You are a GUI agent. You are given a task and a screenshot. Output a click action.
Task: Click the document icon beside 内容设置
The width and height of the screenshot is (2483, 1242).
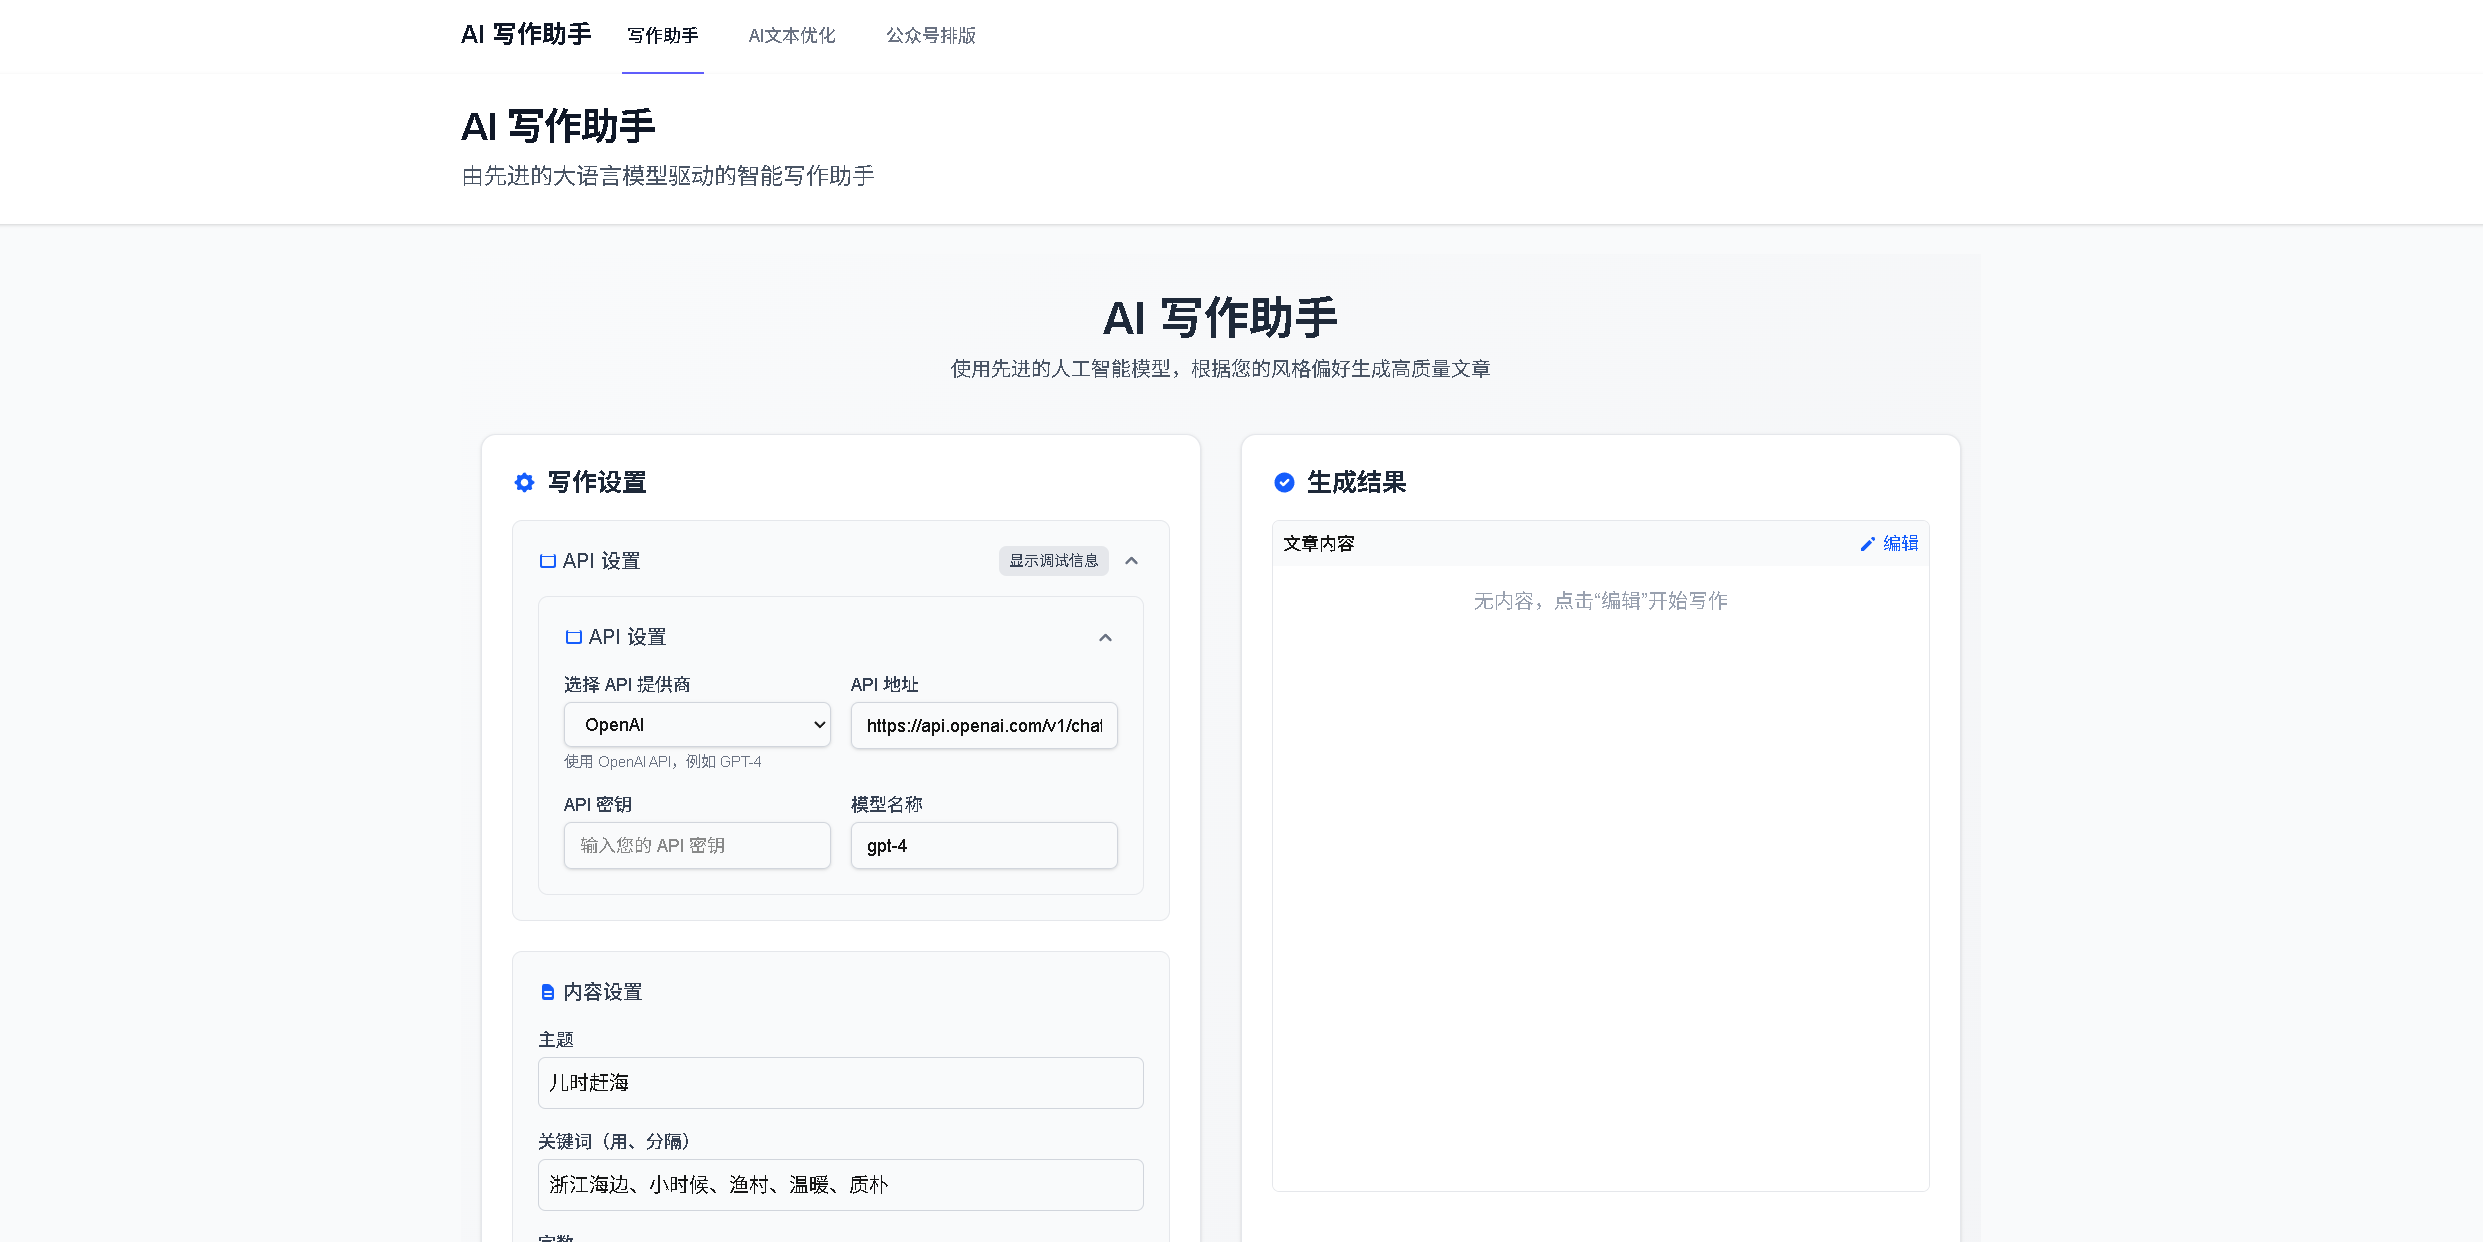coord(547,992)
